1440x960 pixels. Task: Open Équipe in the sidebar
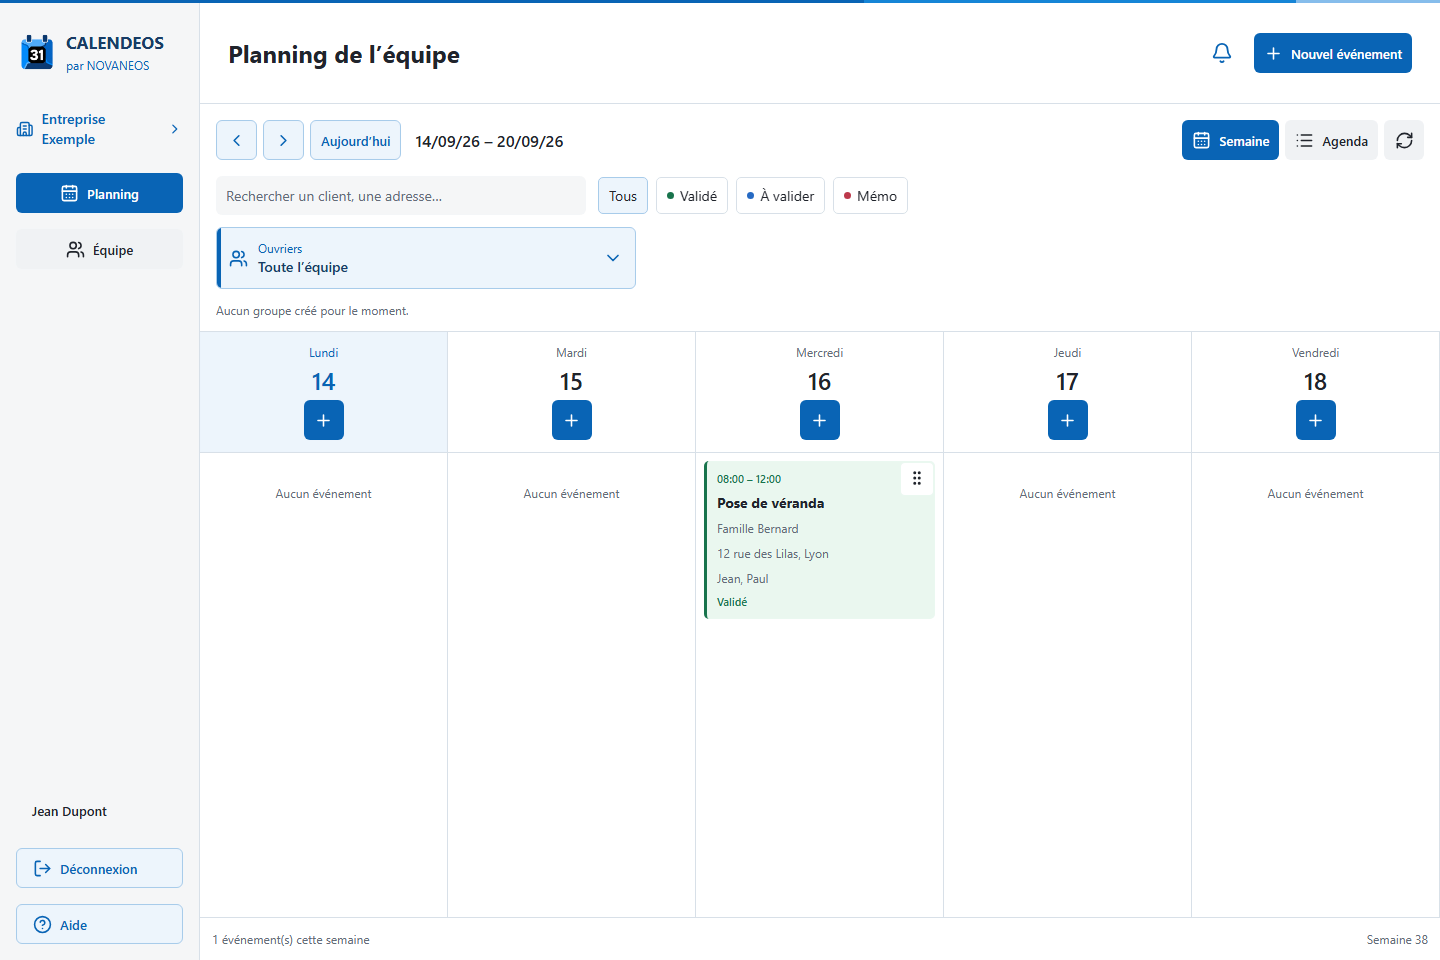coord(99,249)
